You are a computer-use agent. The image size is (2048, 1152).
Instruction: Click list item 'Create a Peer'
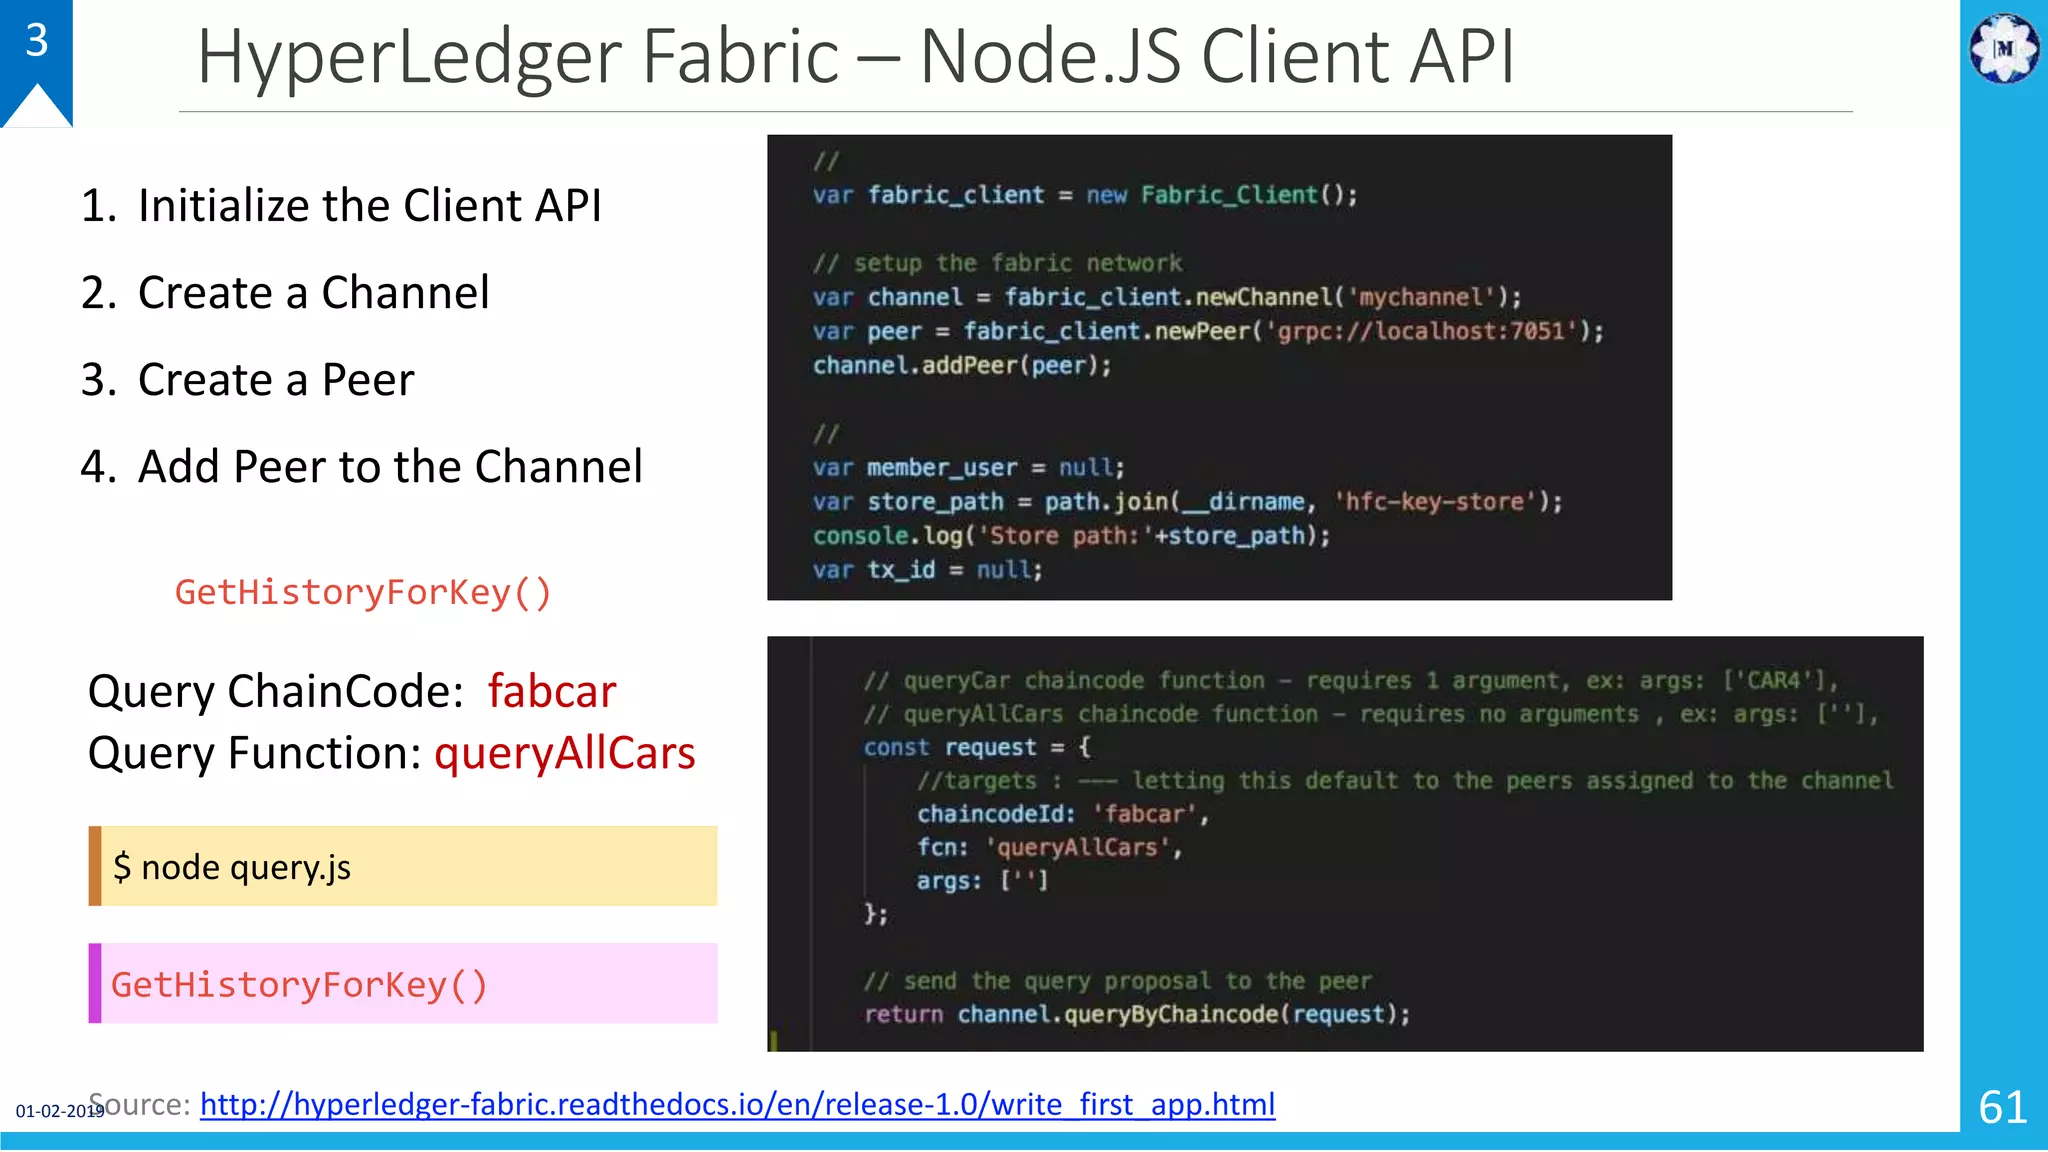(275, 379)
